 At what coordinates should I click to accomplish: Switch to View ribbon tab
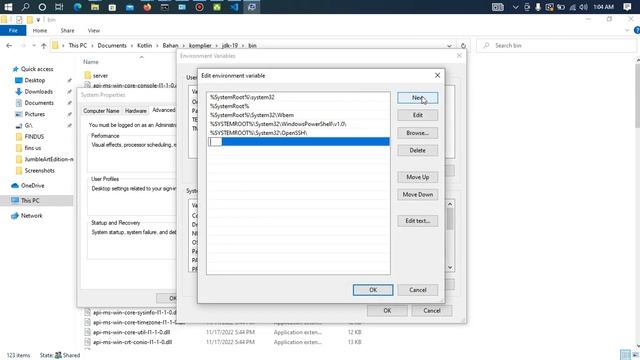(93, 30)
